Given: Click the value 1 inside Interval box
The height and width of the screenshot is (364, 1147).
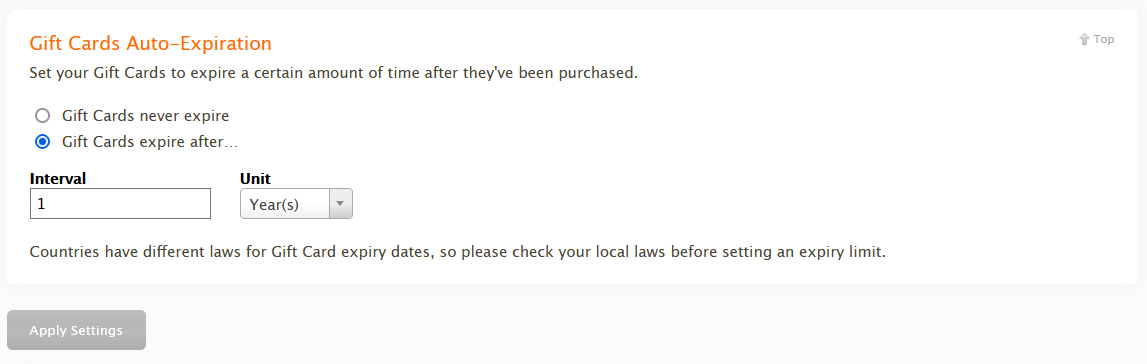Looking at the screenshot, I should click(x=42, y=204).
